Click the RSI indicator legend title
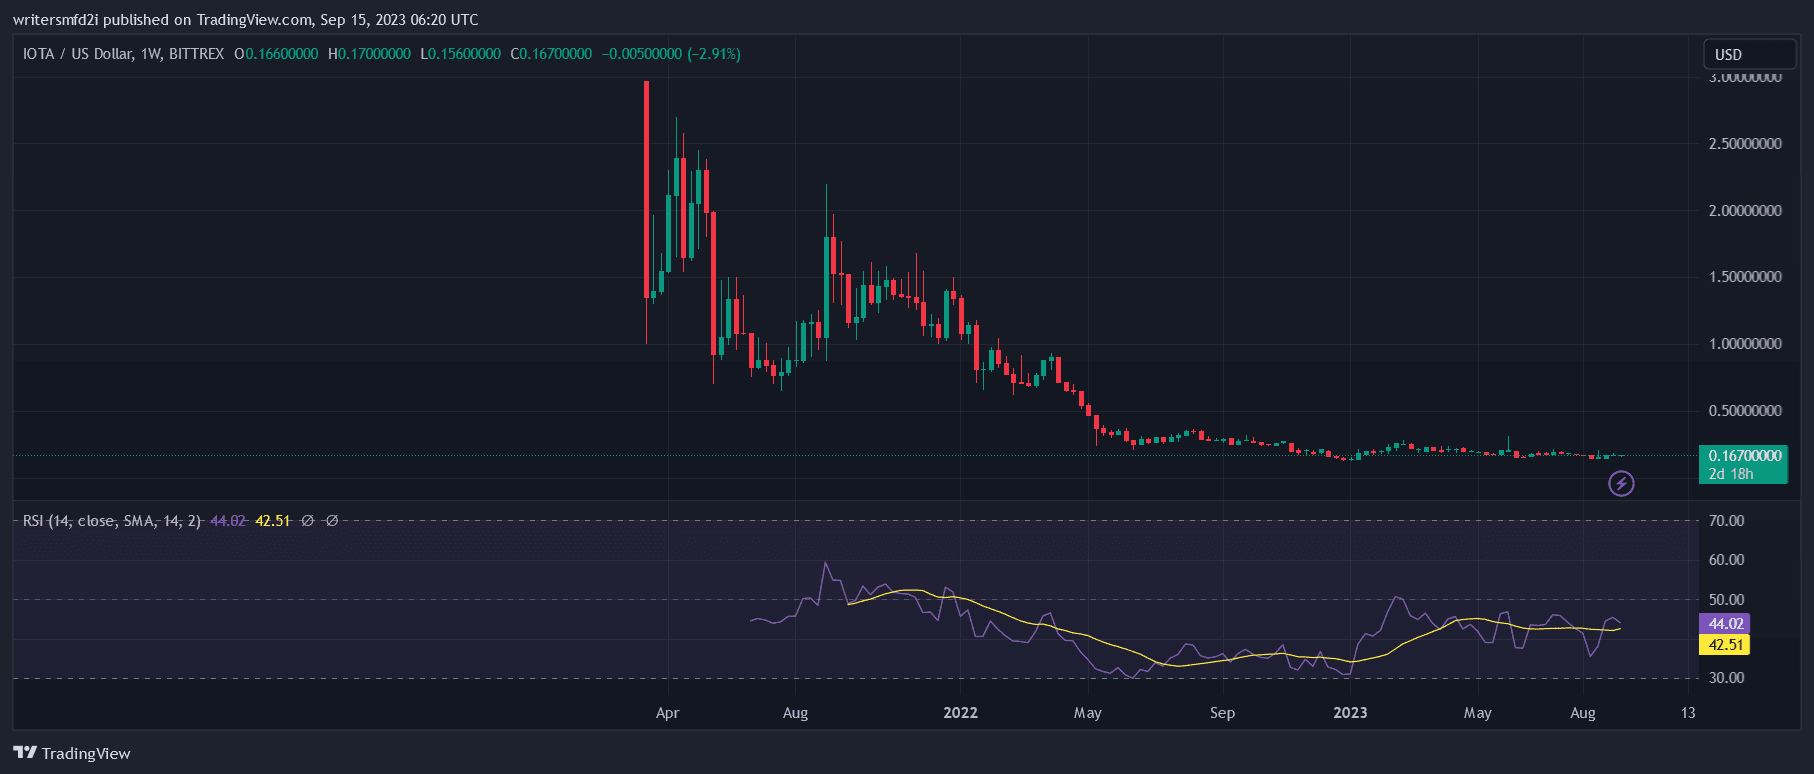 point(111,521)
